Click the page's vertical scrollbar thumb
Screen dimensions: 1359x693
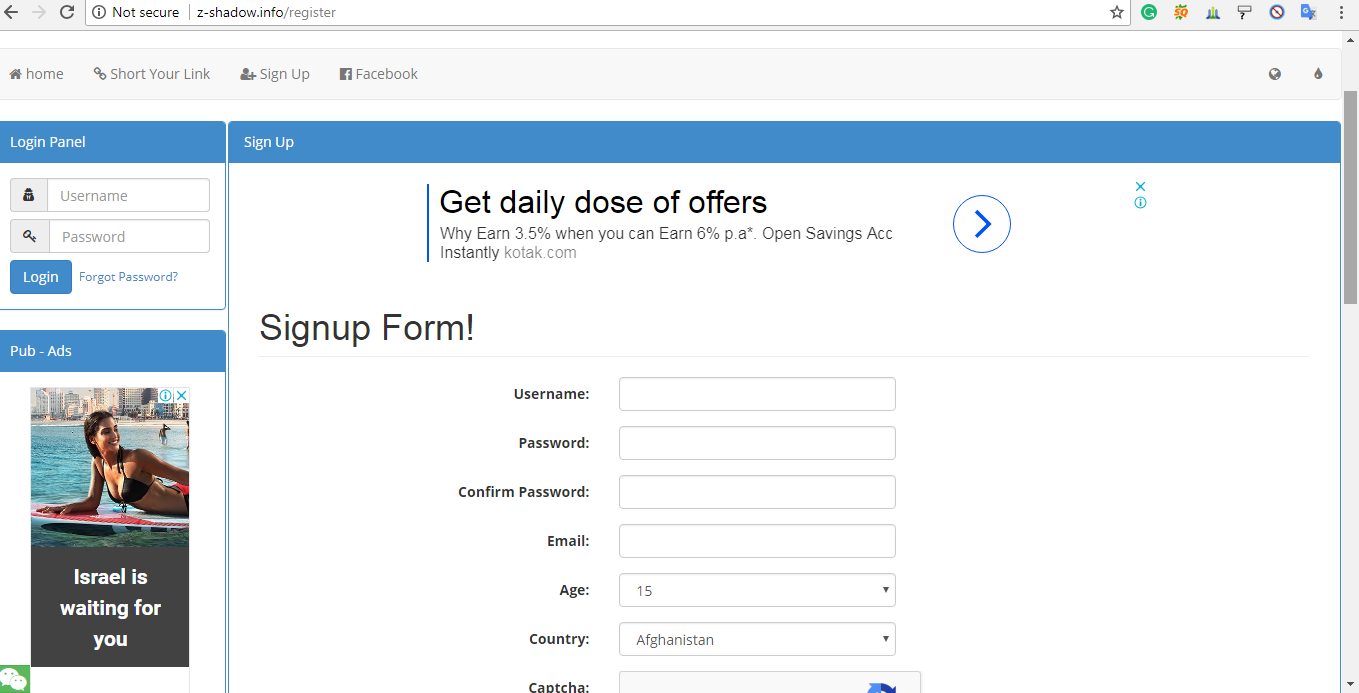[x=1350, y=195]
